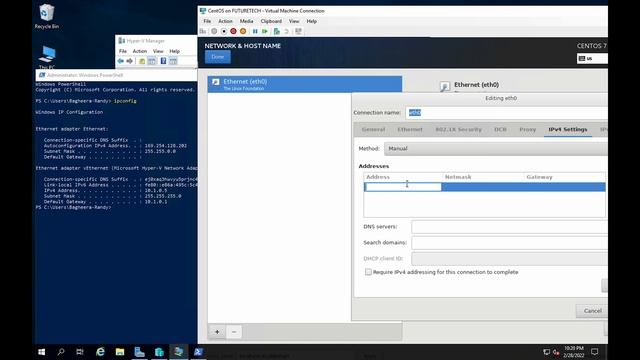Open File menu in VM Connection window
Screen dimensions: 640x360
point(207,21)
